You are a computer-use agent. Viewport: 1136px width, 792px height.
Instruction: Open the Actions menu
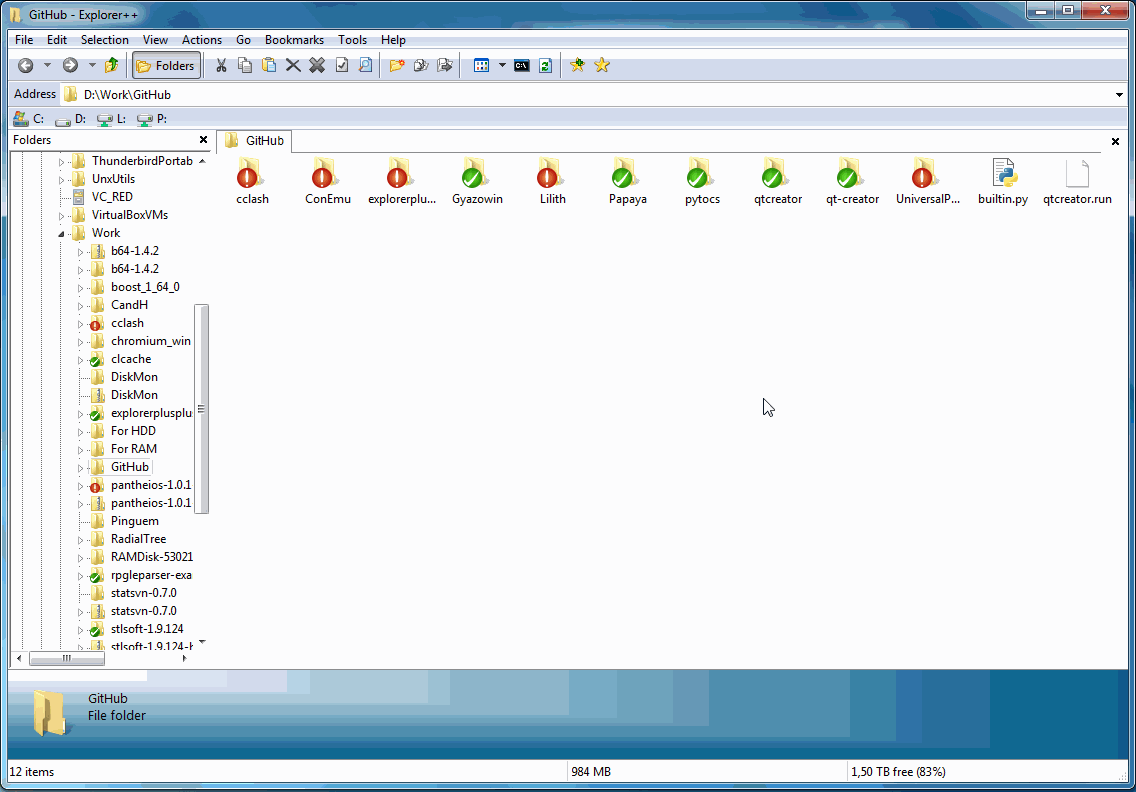[201, 40]
